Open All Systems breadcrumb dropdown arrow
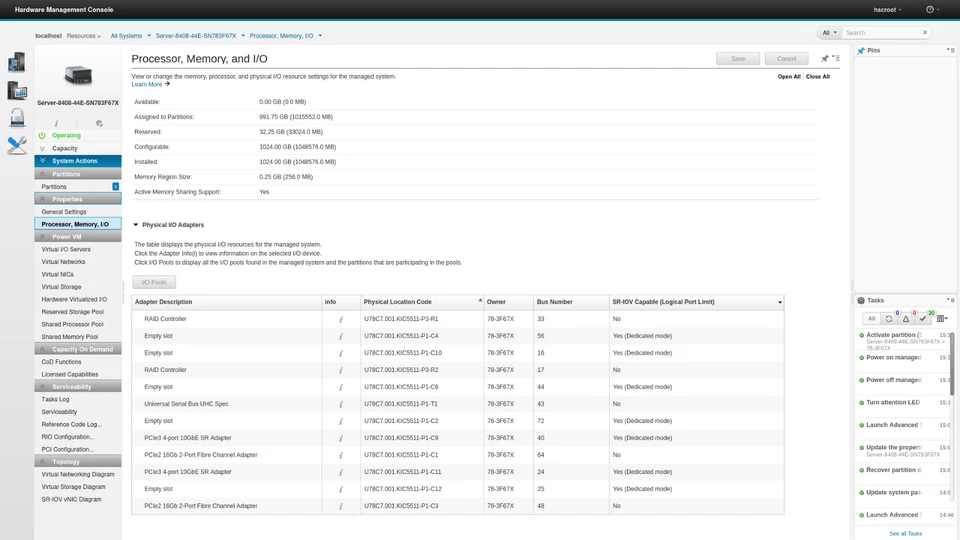The width and height of the screenshot is (960, 540). click(149, 36)
